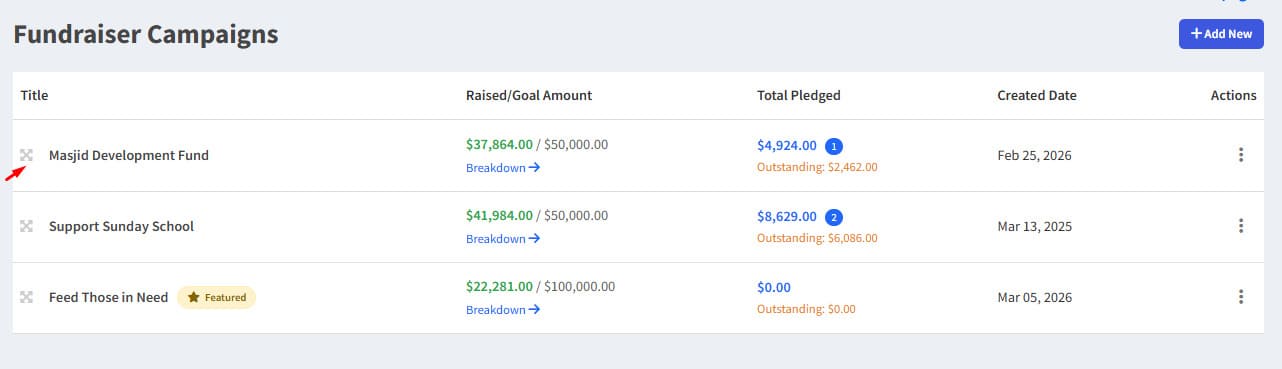Click the $4,924.00 total pledged amount
The width and height of the screenshot is (1282, 369).
(x=787, y=146)
